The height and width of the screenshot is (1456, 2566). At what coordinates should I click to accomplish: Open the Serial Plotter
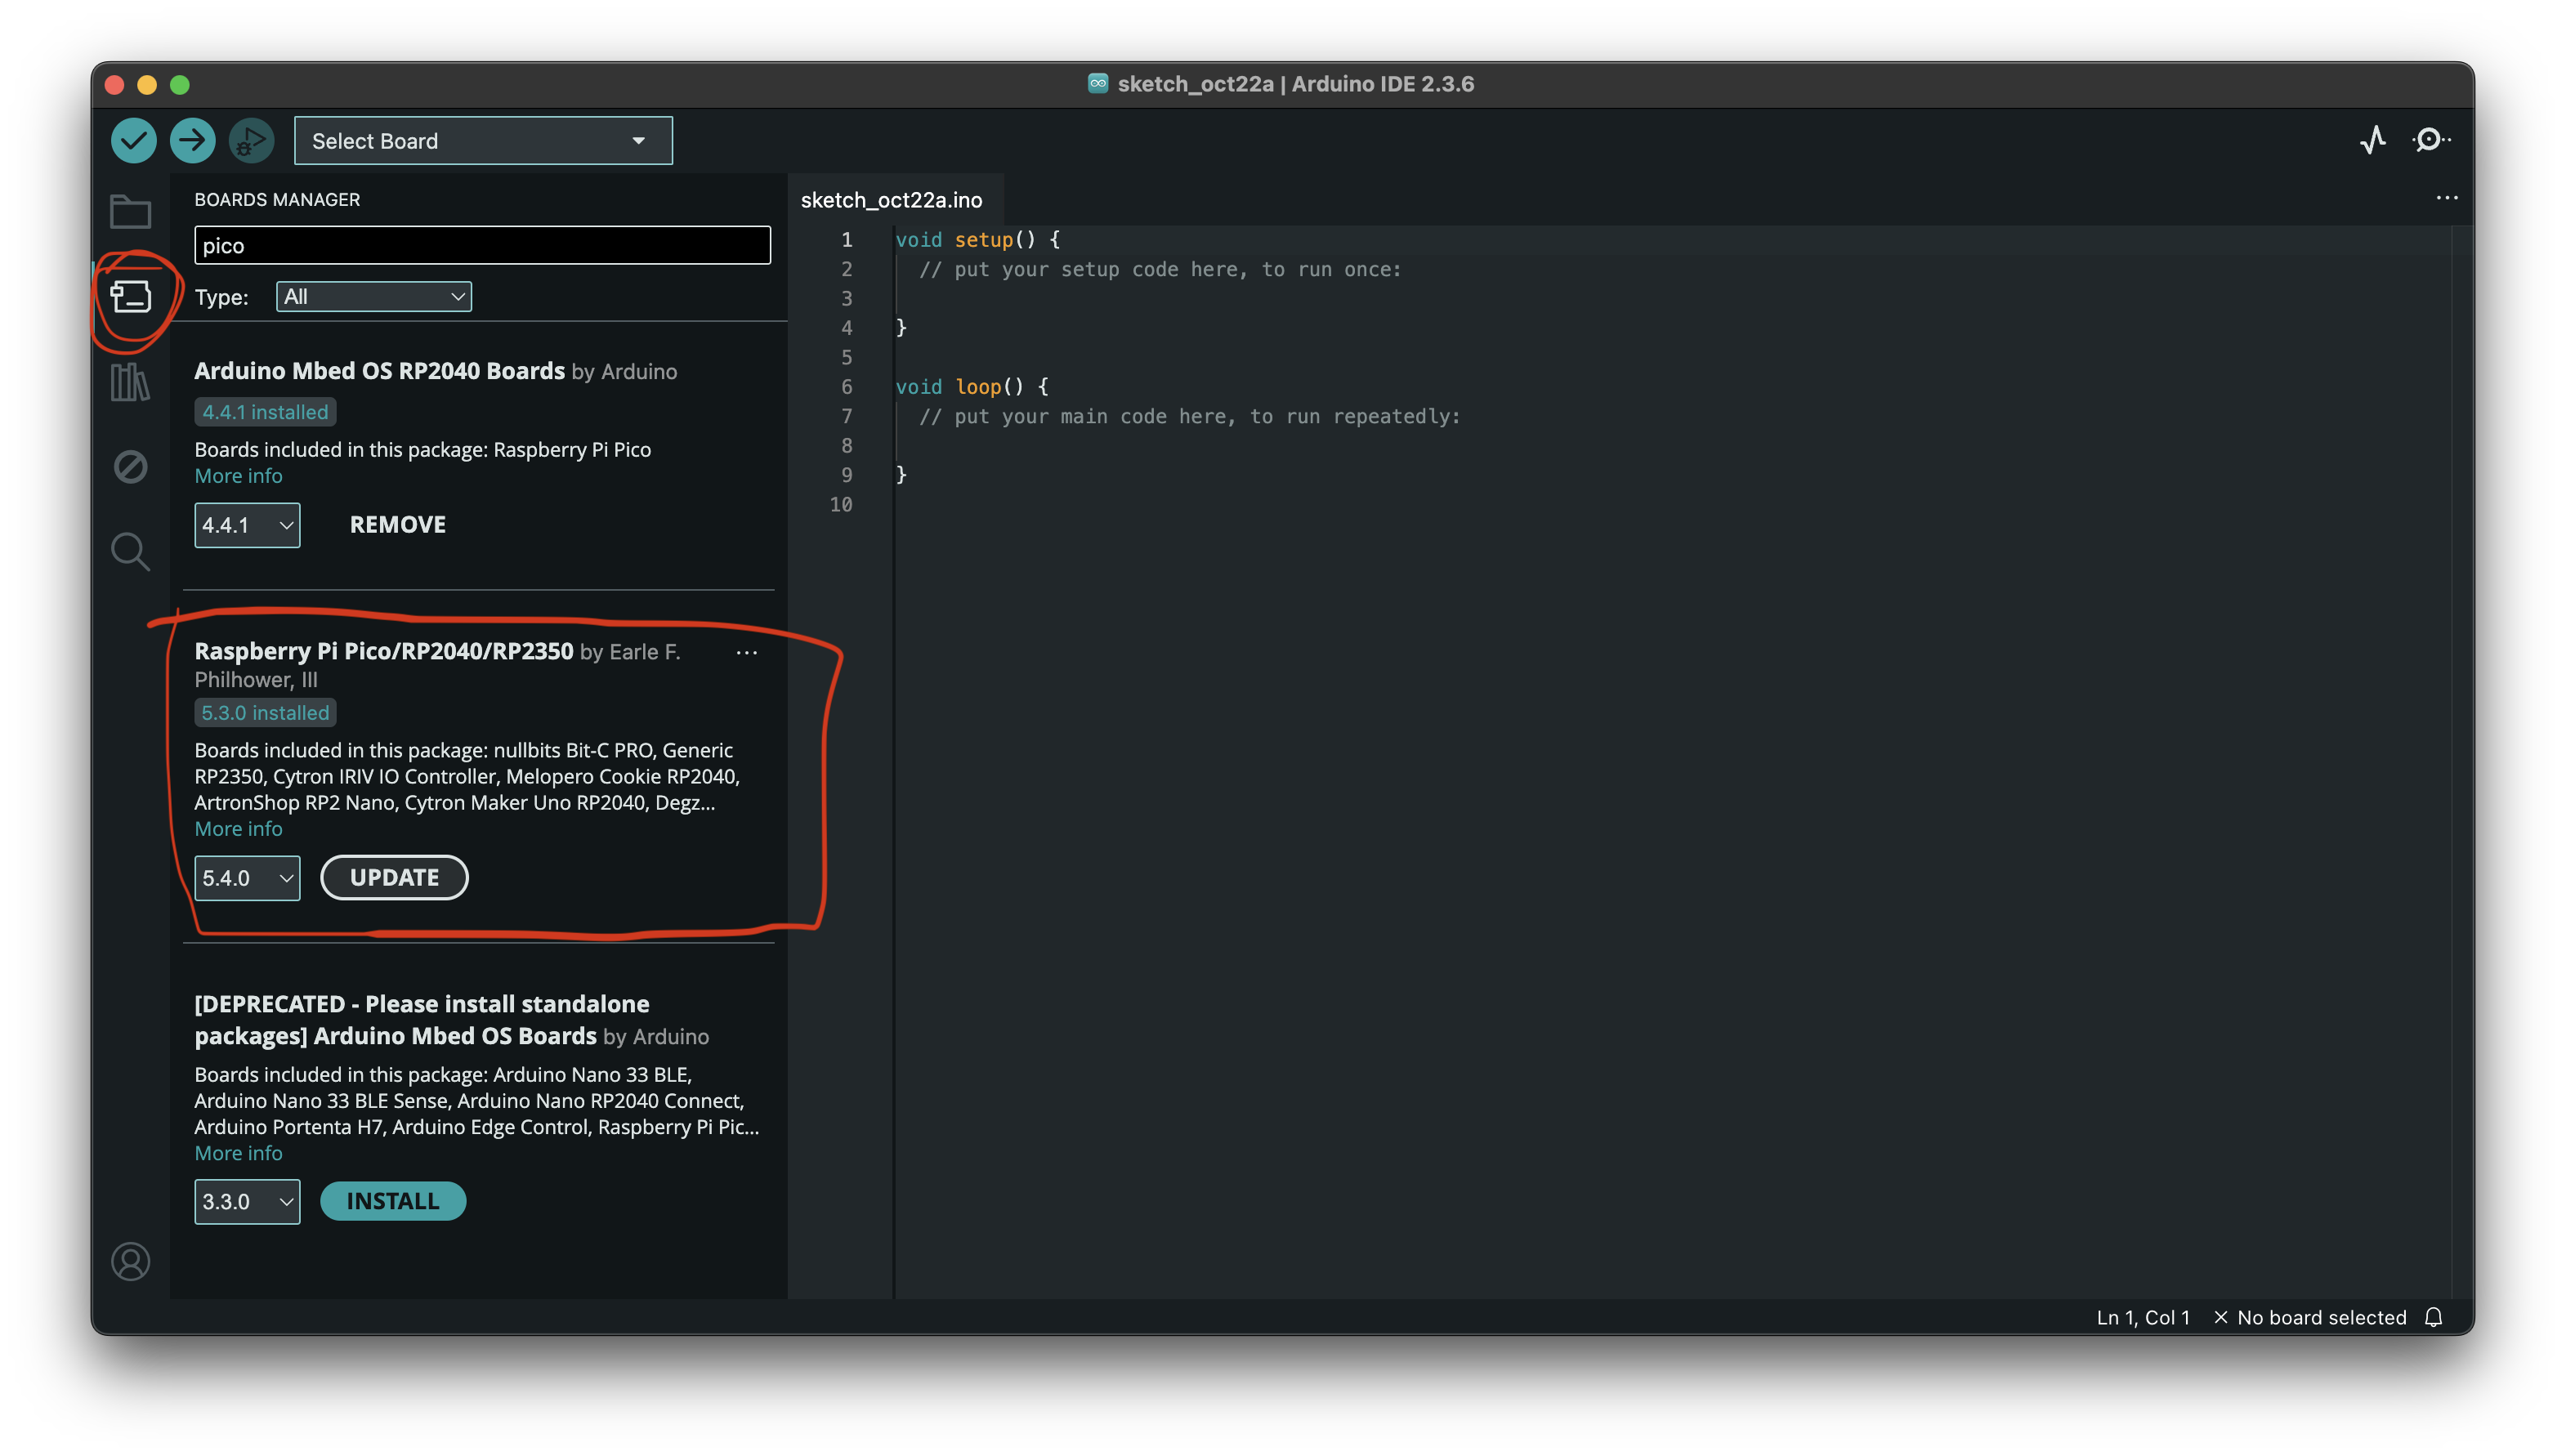click(x=2373, y=140)
